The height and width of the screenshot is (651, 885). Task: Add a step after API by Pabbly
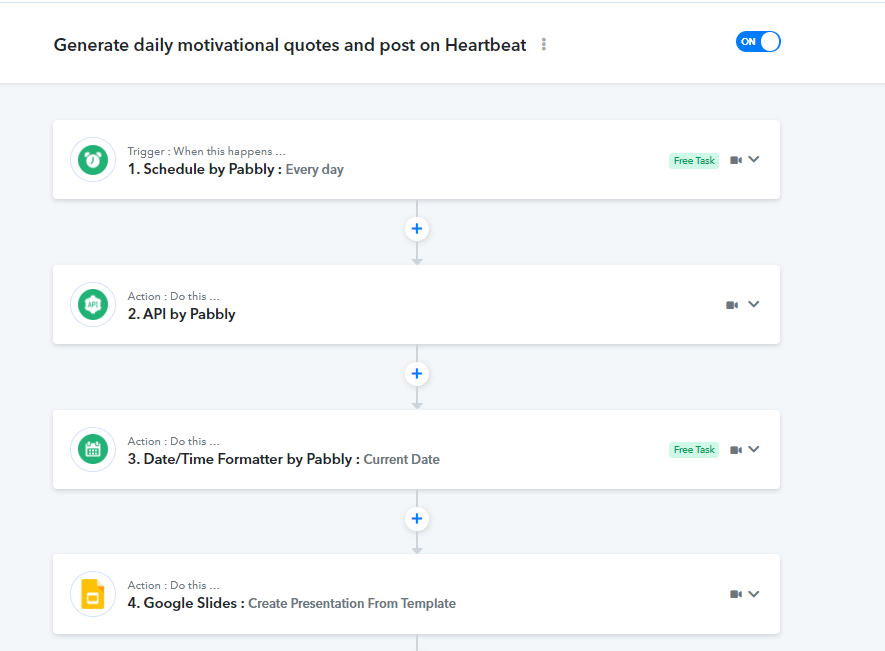[x=417, y=374]
